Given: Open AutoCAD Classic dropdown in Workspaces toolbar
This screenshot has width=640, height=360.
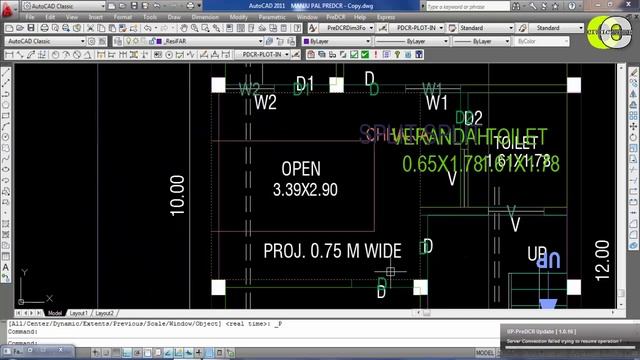Looking at the screenshot, I should click(45, 41).
